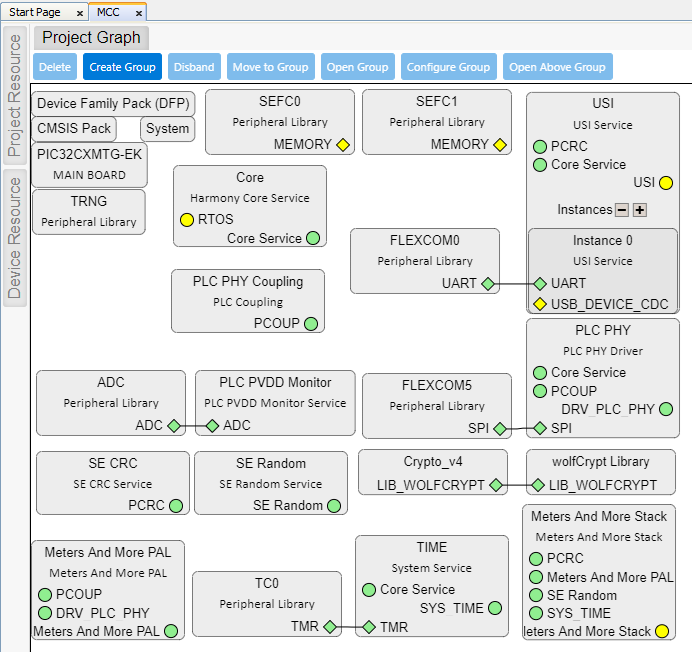The width and height of the screenshot is (692, 652).
Task: Add a USI instance with plus button
Action: (x=640, y=210)
